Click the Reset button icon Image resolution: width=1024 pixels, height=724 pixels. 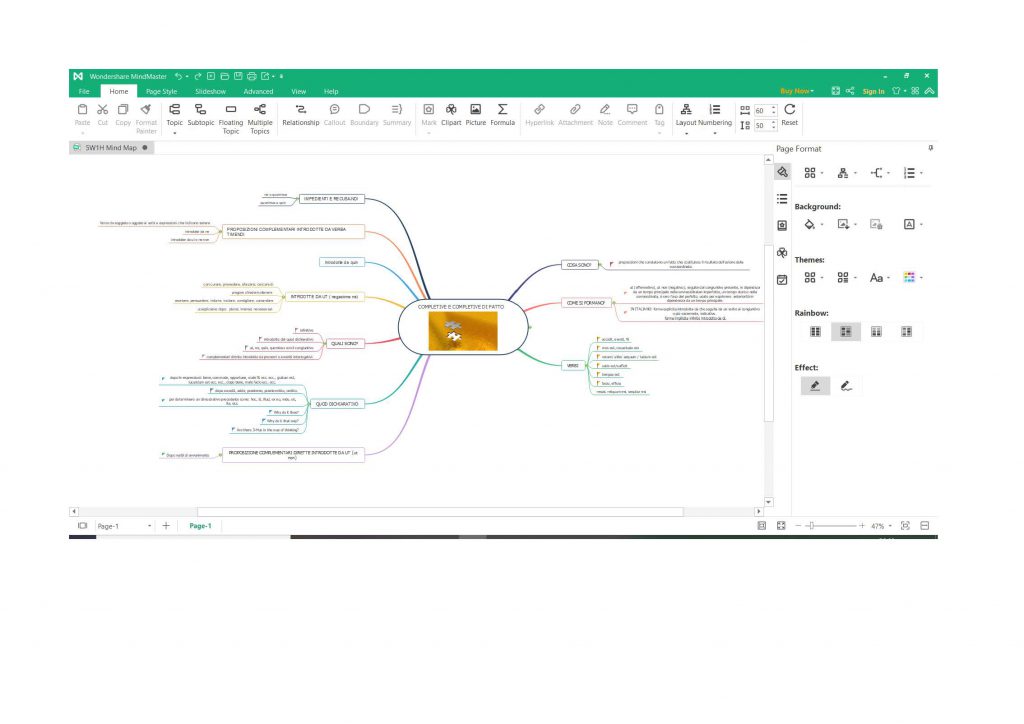789,109
